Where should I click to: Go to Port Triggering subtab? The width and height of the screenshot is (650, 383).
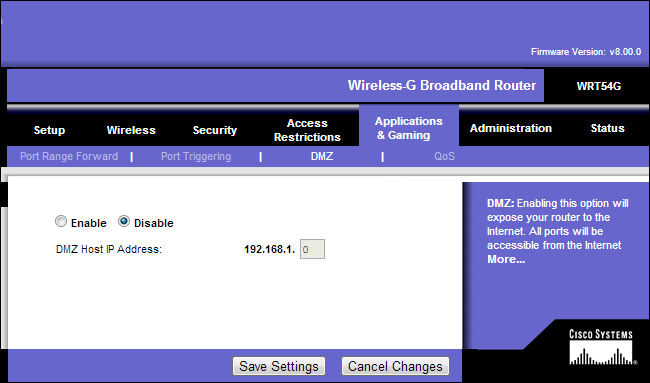click(196, 156)
